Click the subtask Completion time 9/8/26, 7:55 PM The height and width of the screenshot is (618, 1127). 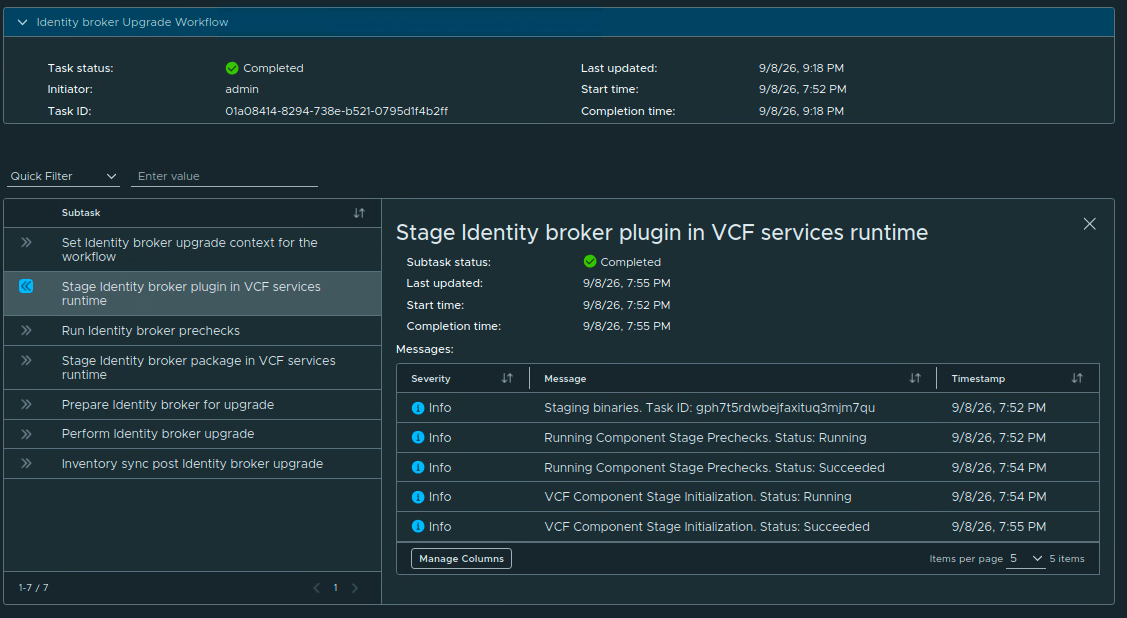pos(627,326)
